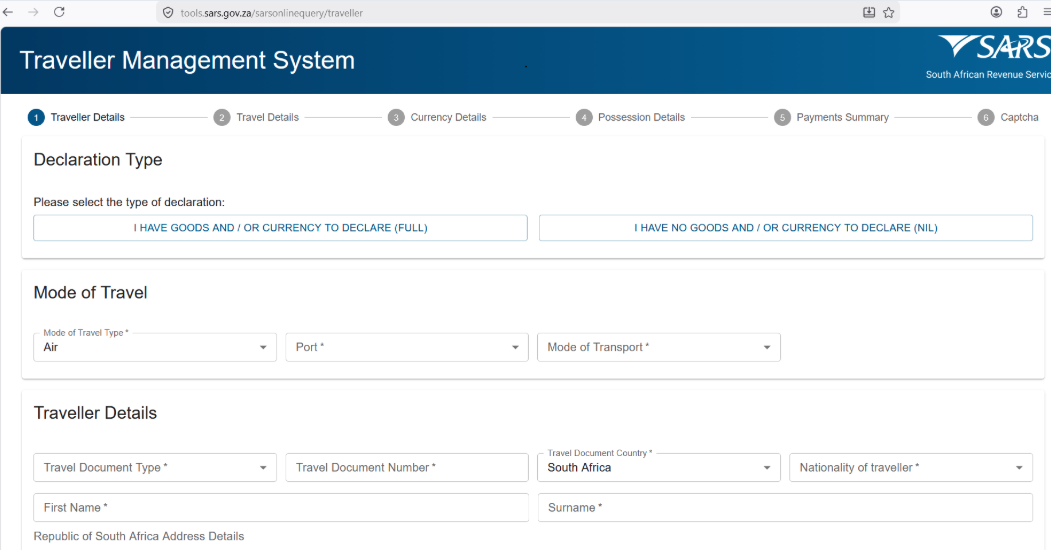Click the Travel Document Number field
This screenshot has width=1051, height=550.
407,468
